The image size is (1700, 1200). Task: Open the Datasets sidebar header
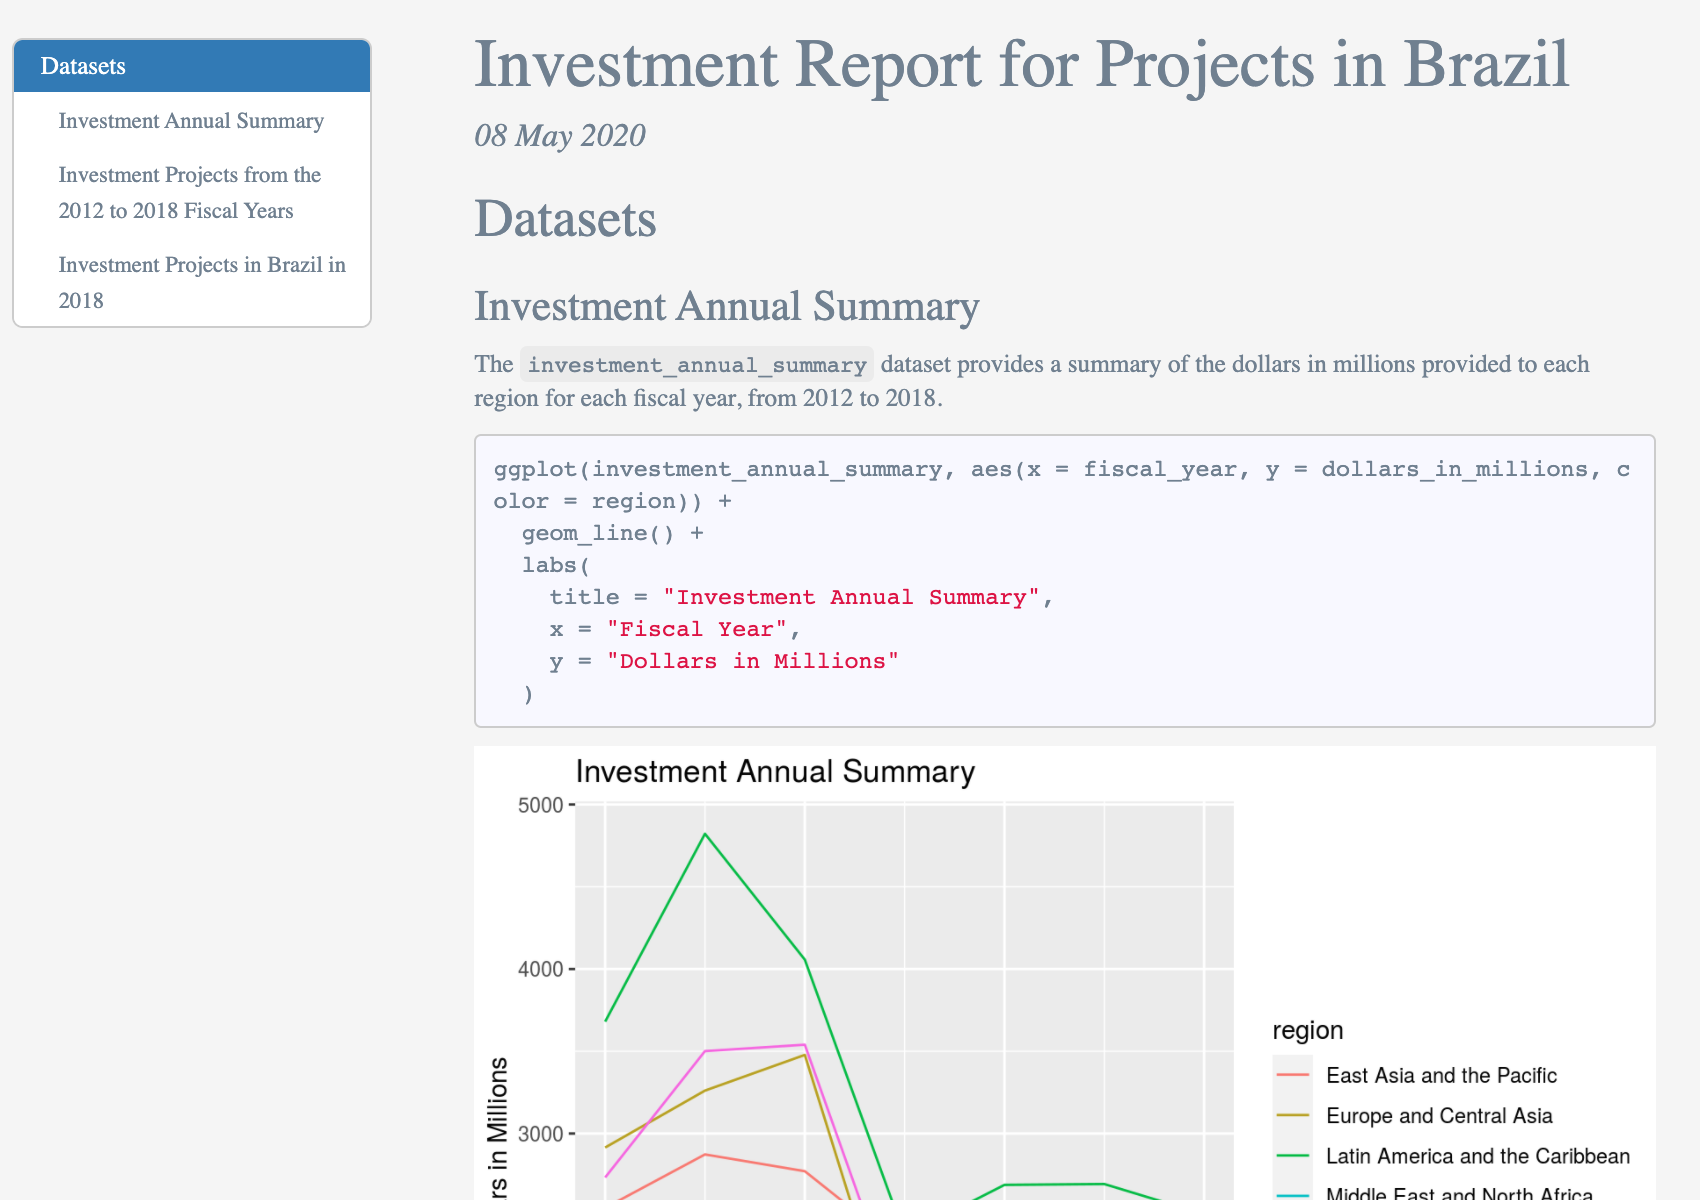pos(192,66)
